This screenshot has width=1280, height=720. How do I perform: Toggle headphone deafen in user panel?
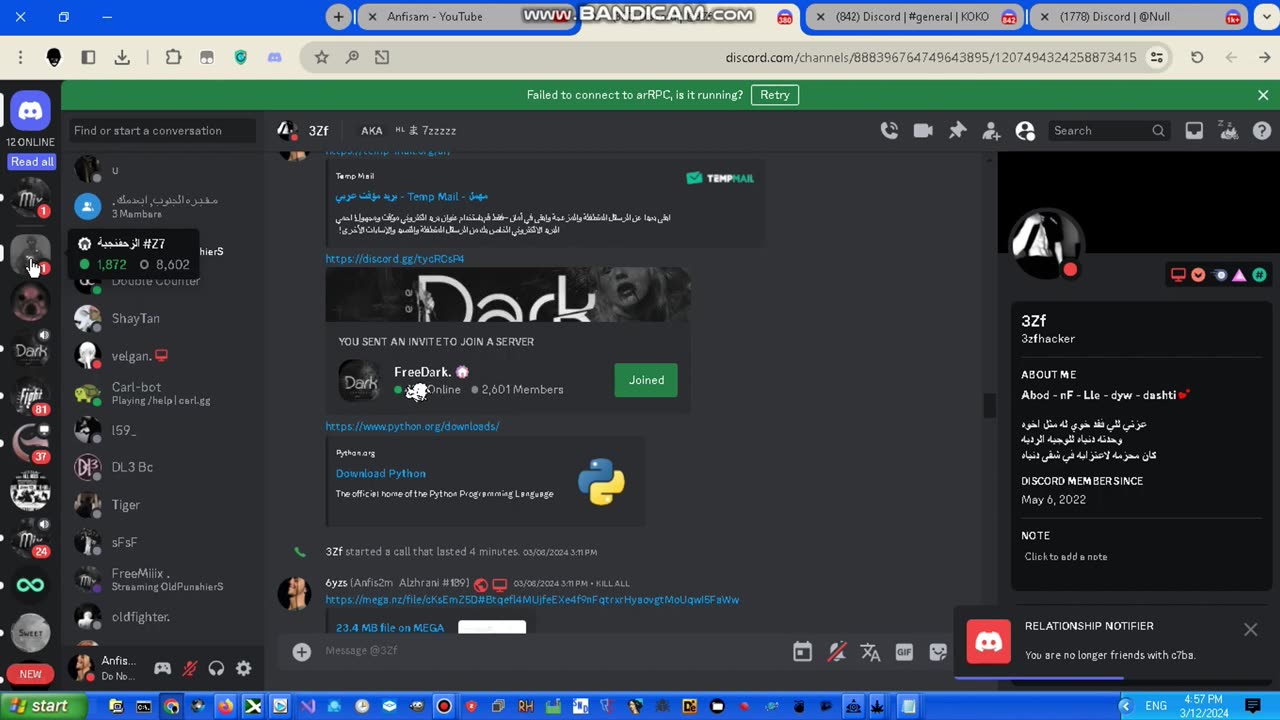tap(216, 668)
